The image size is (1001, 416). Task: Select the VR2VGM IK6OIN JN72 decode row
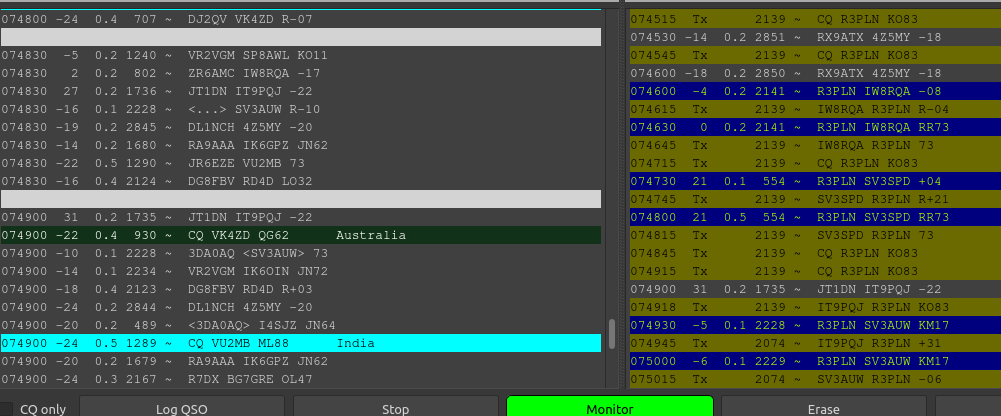point(301,271)
